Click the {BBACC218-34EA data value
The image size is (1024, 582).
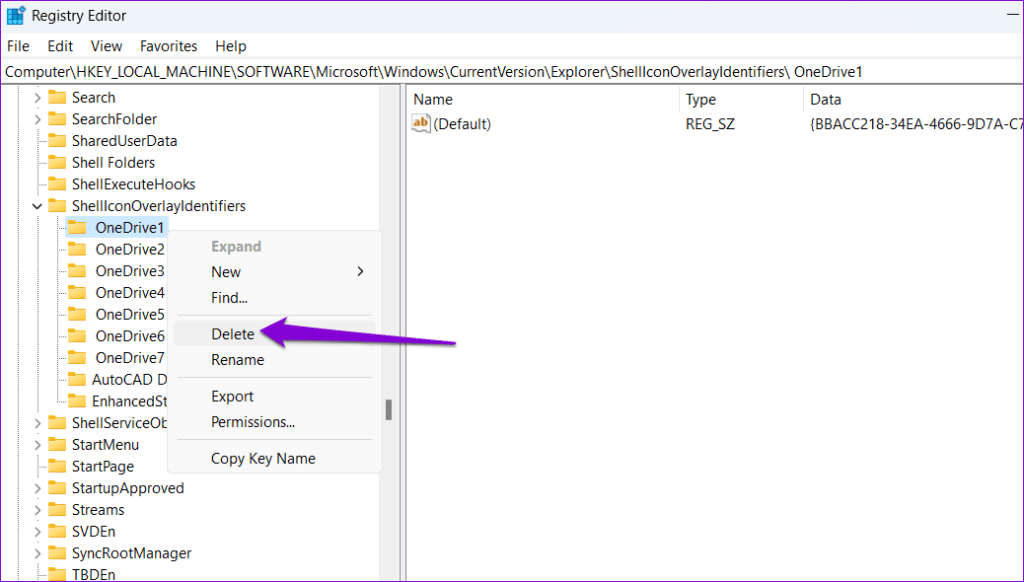tap(916, 123)
